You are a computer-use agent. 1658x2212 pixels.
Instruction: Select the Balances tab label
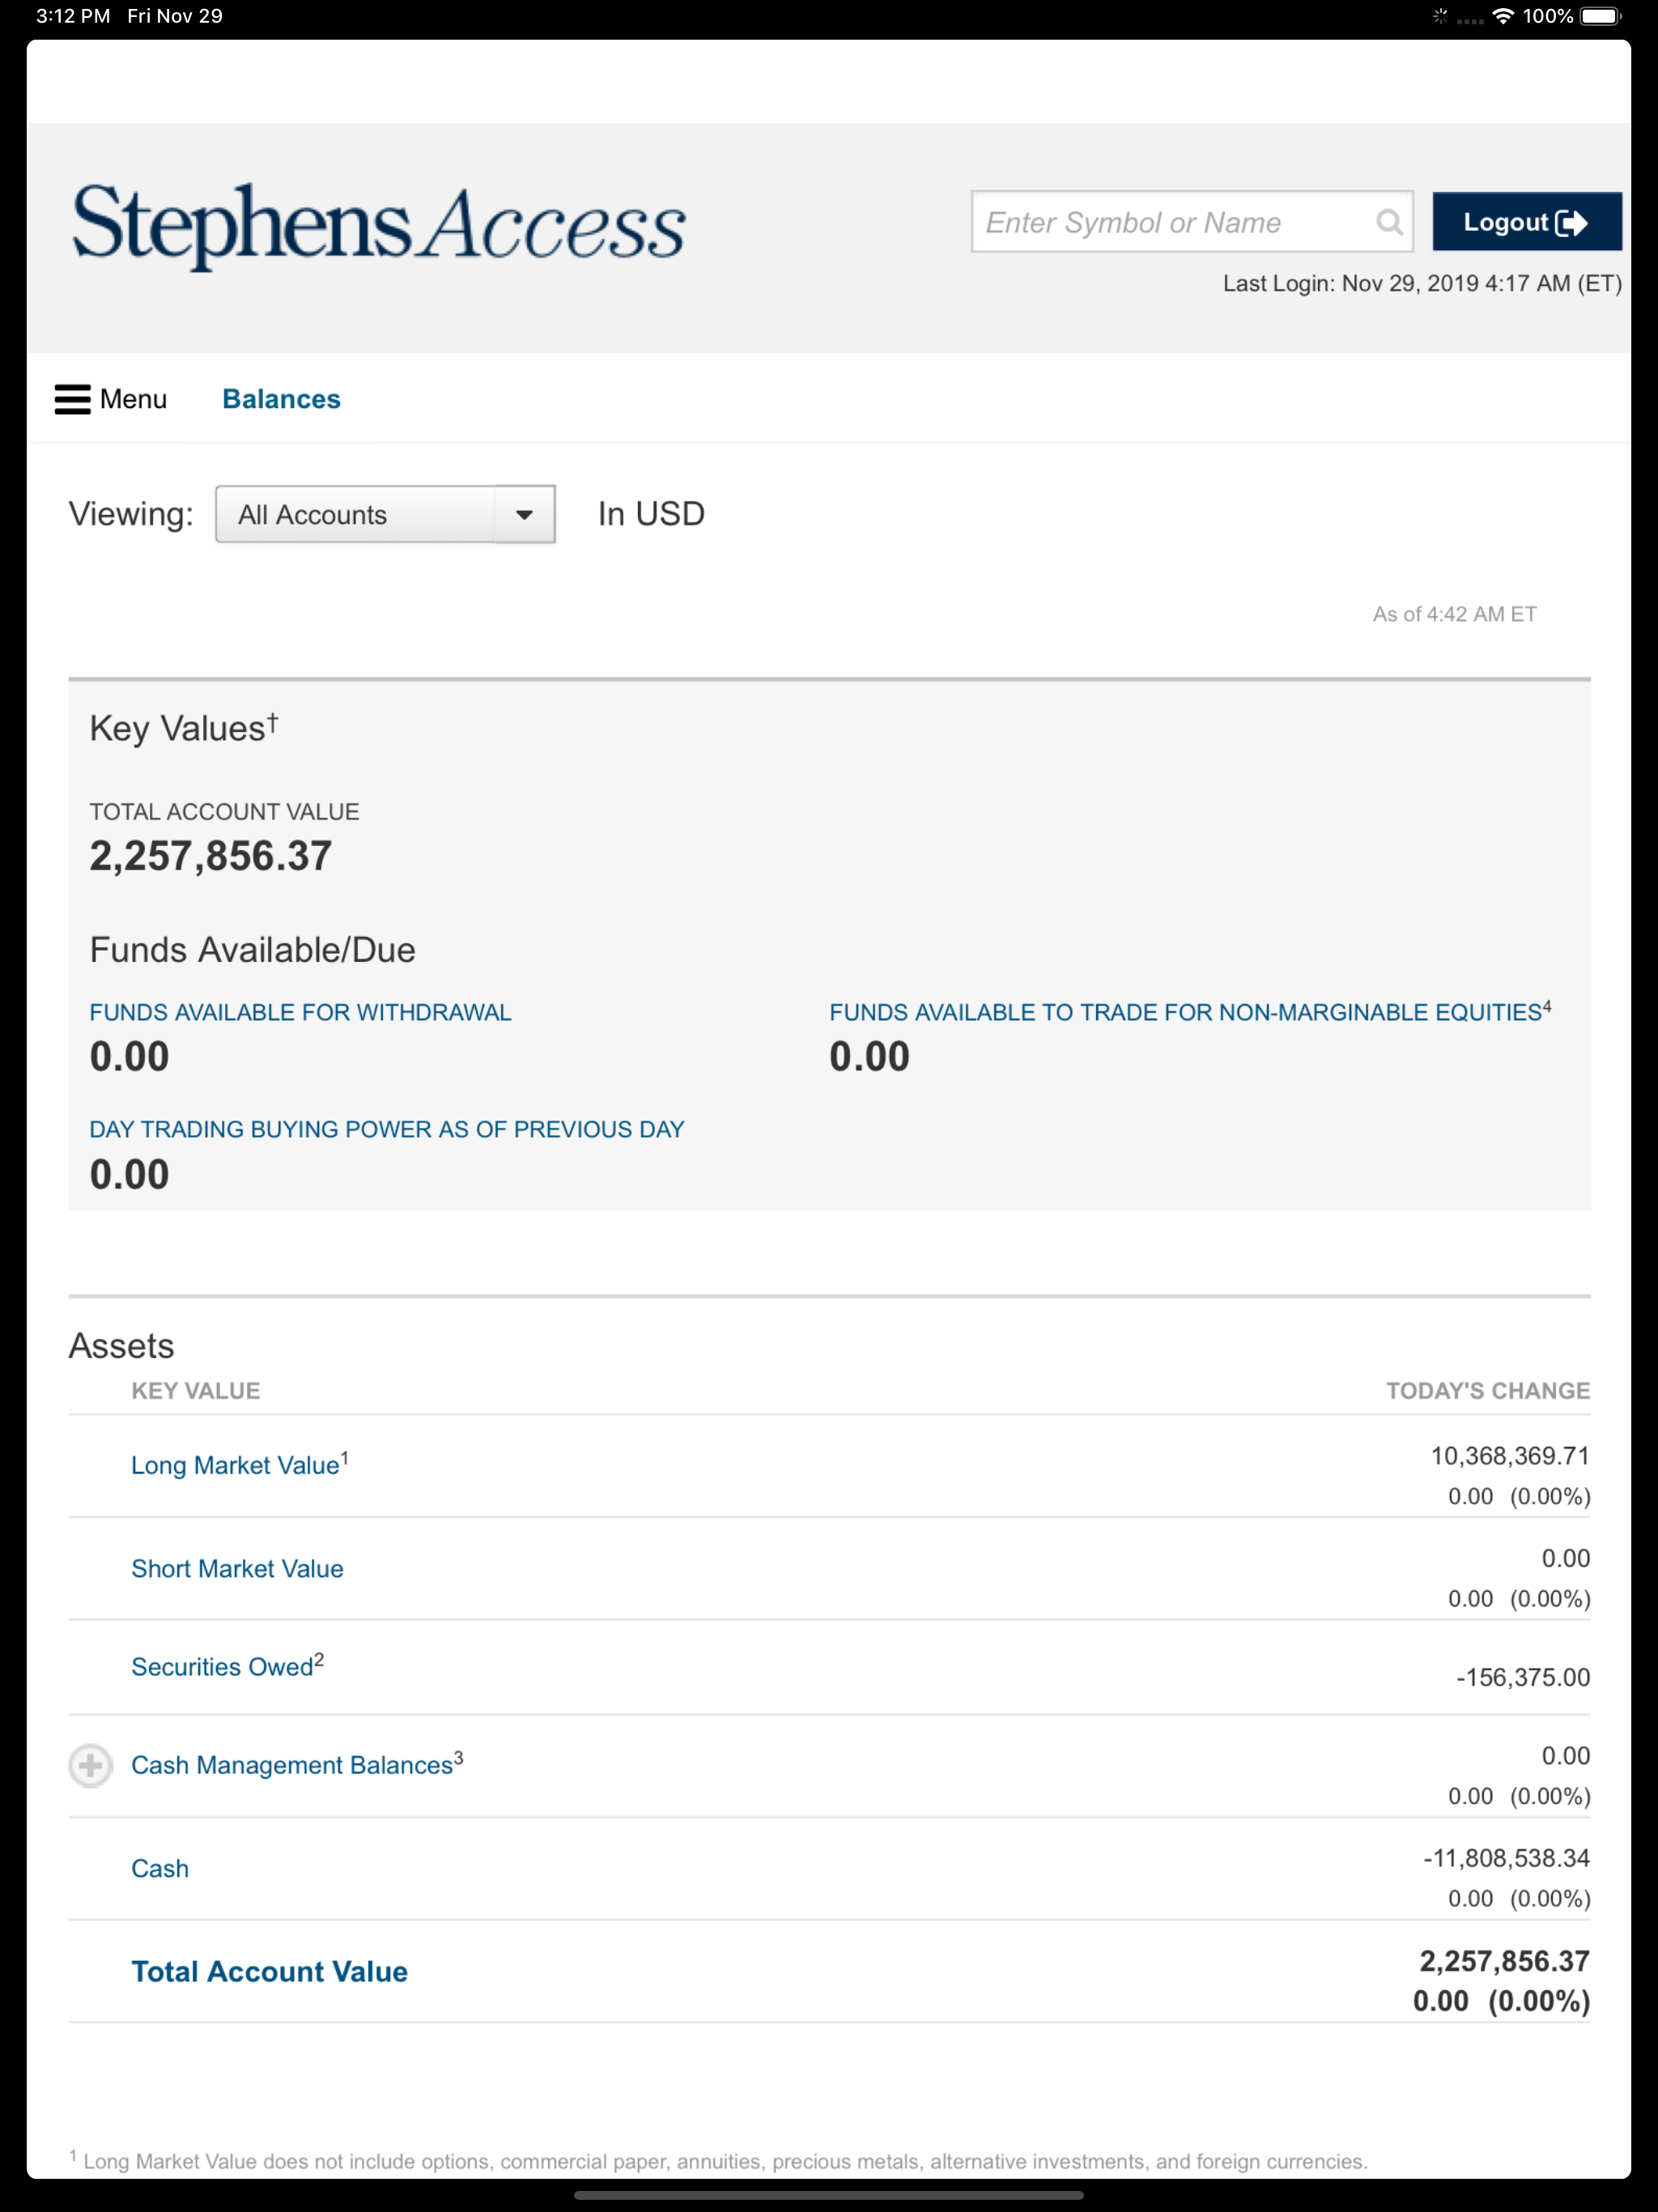pos(282,399)
